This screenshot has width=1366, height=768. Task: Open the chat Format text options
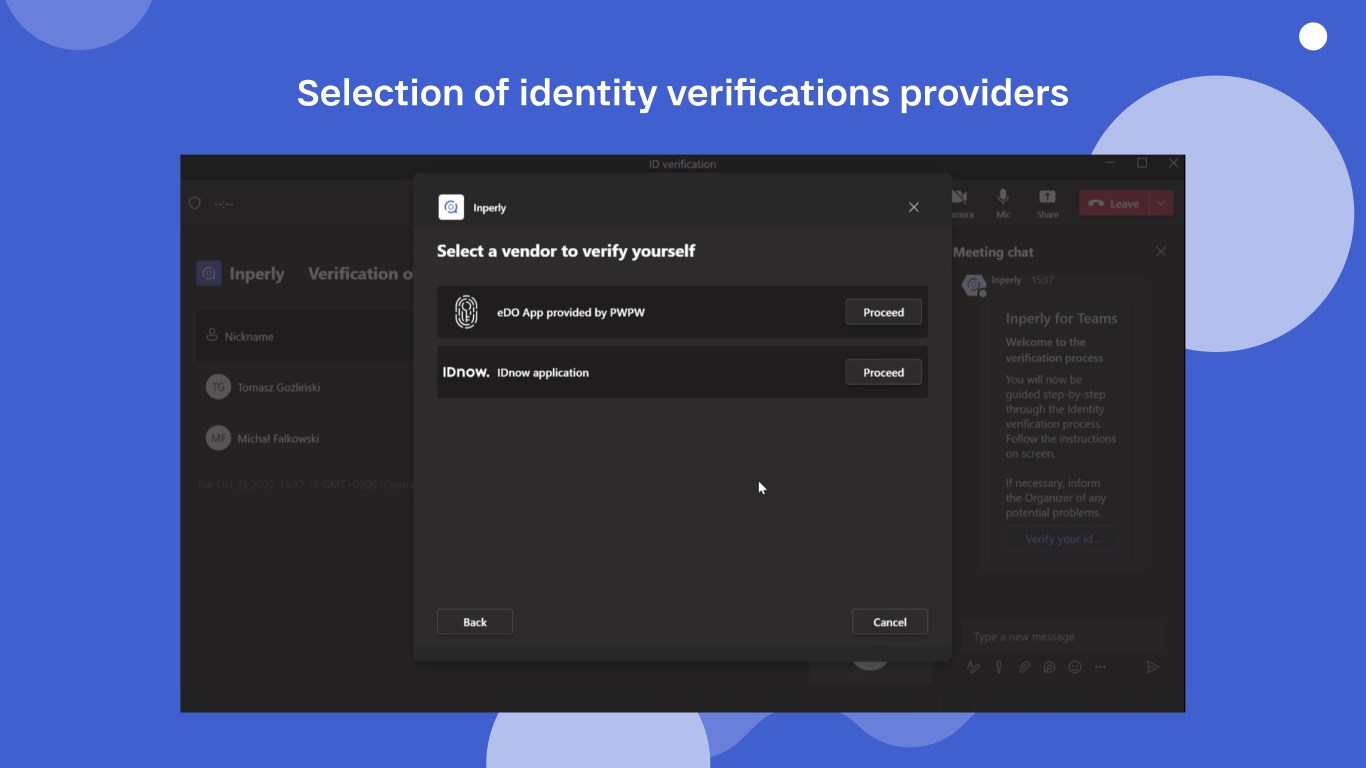[x=974, y=667]
